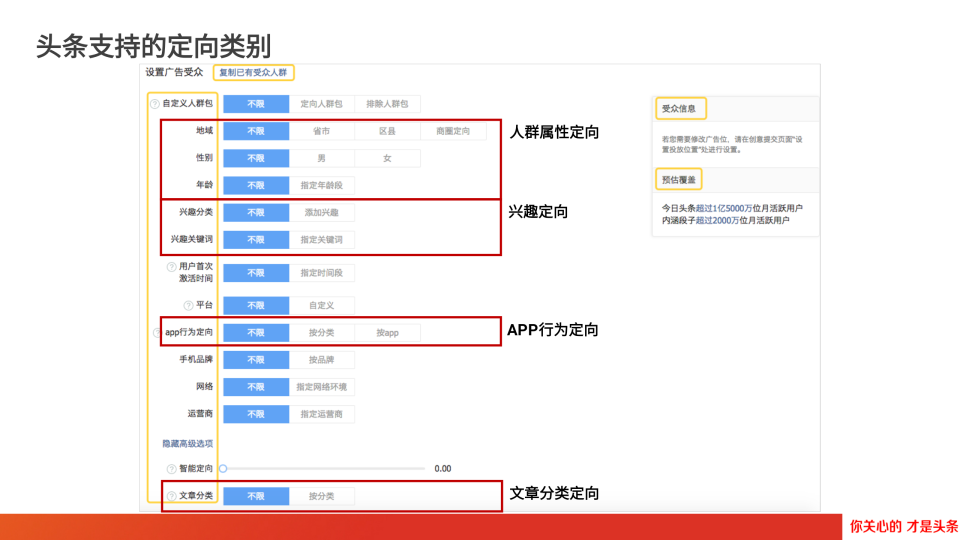Select 不限 in the 兴趣关键词 row
The height and width of the screenshot is (540, 960).
(256, 239)
